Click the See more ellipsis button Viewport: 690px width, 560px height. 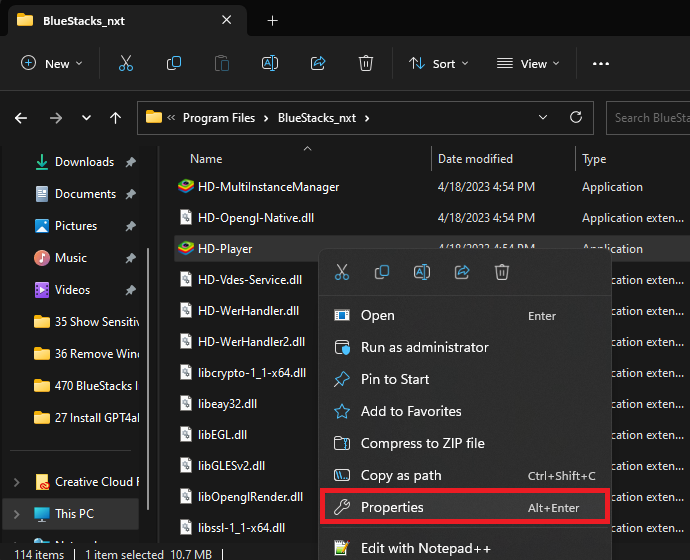pos(600,63)
